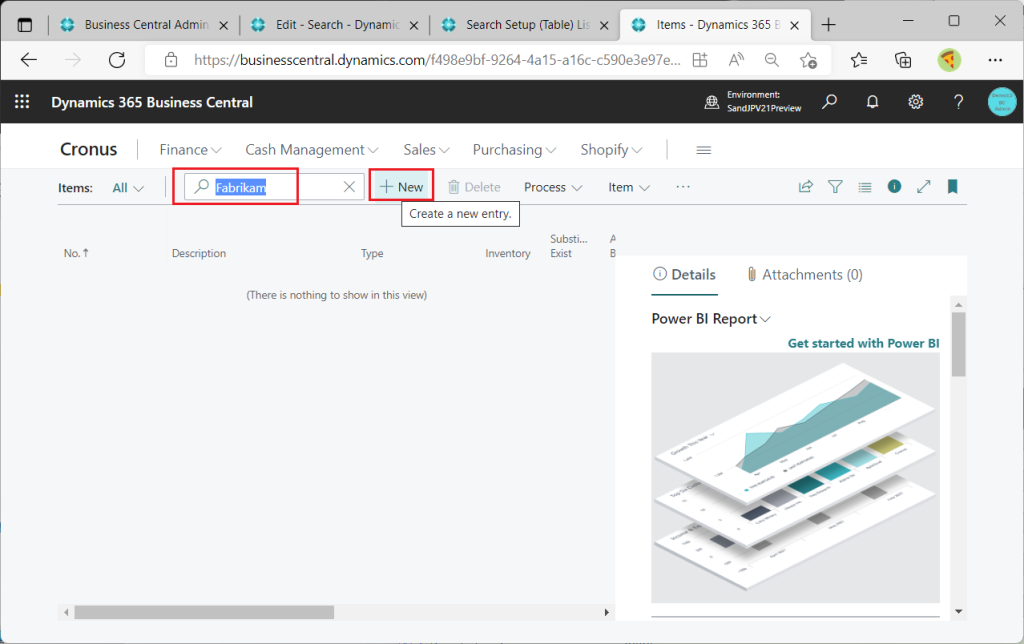1024x644 pixels.
Task: Open the user account avatar
Action: [1002, 102]
